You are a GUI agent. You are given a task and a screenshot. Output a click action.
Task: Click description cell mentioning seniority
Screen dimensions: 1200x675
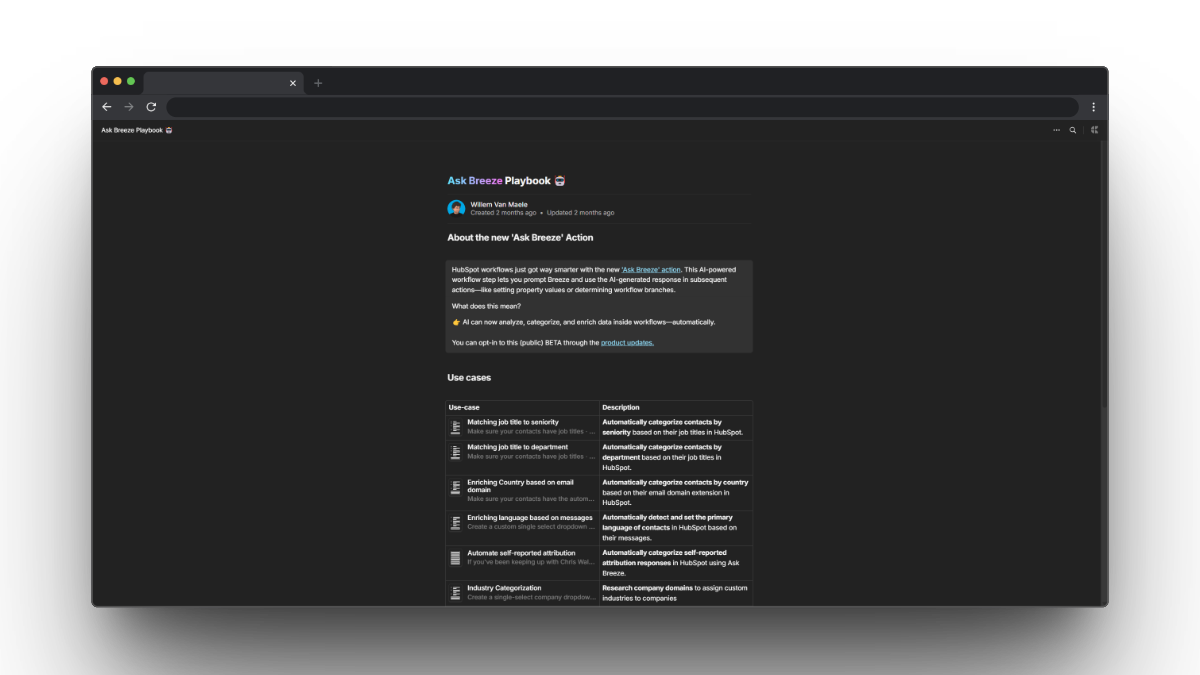675,427
